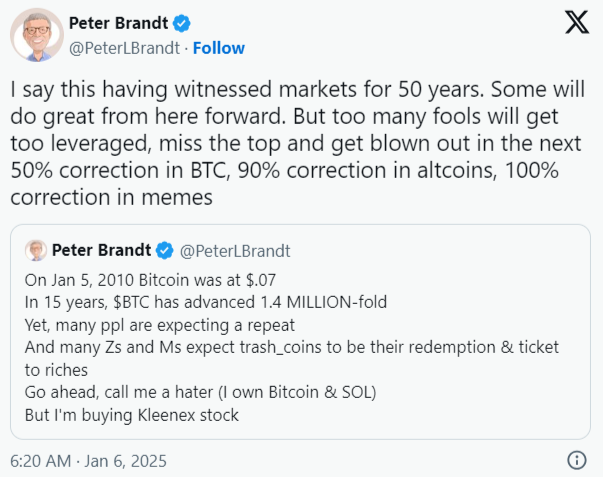Viewport: 603px width, 477px height.
Task: Click the quoted tweet's verified badge
Action: (165, 250)
